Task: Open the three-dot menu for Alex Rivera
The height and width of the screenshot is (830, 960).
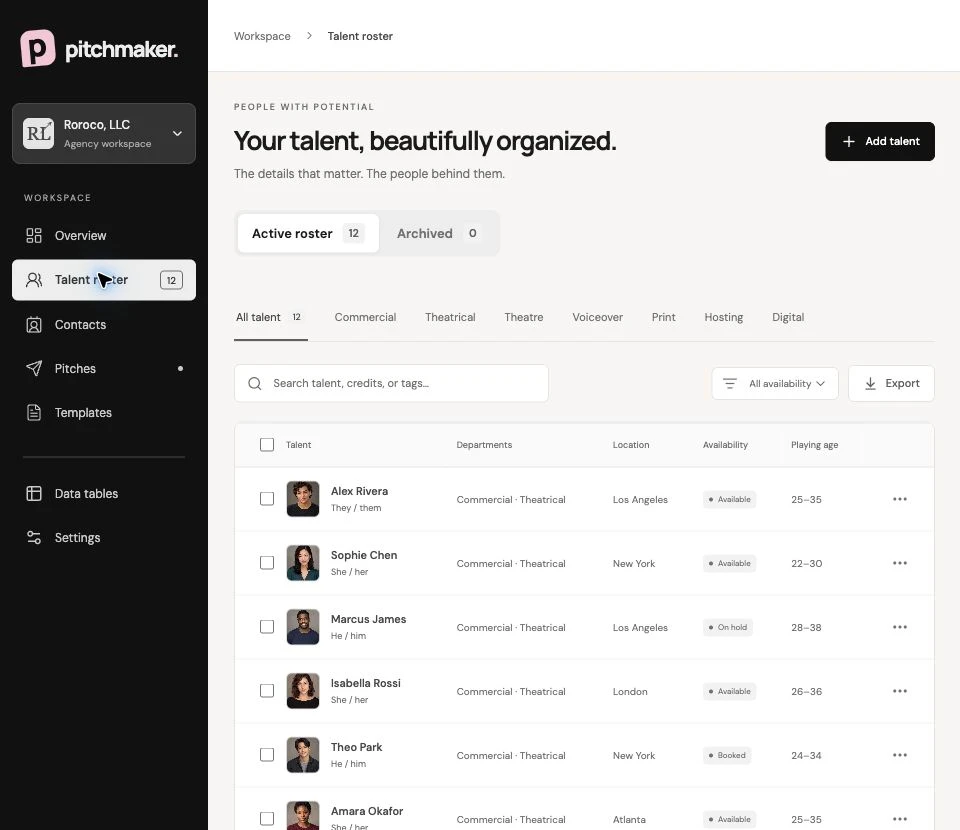Action: point(899,499)
